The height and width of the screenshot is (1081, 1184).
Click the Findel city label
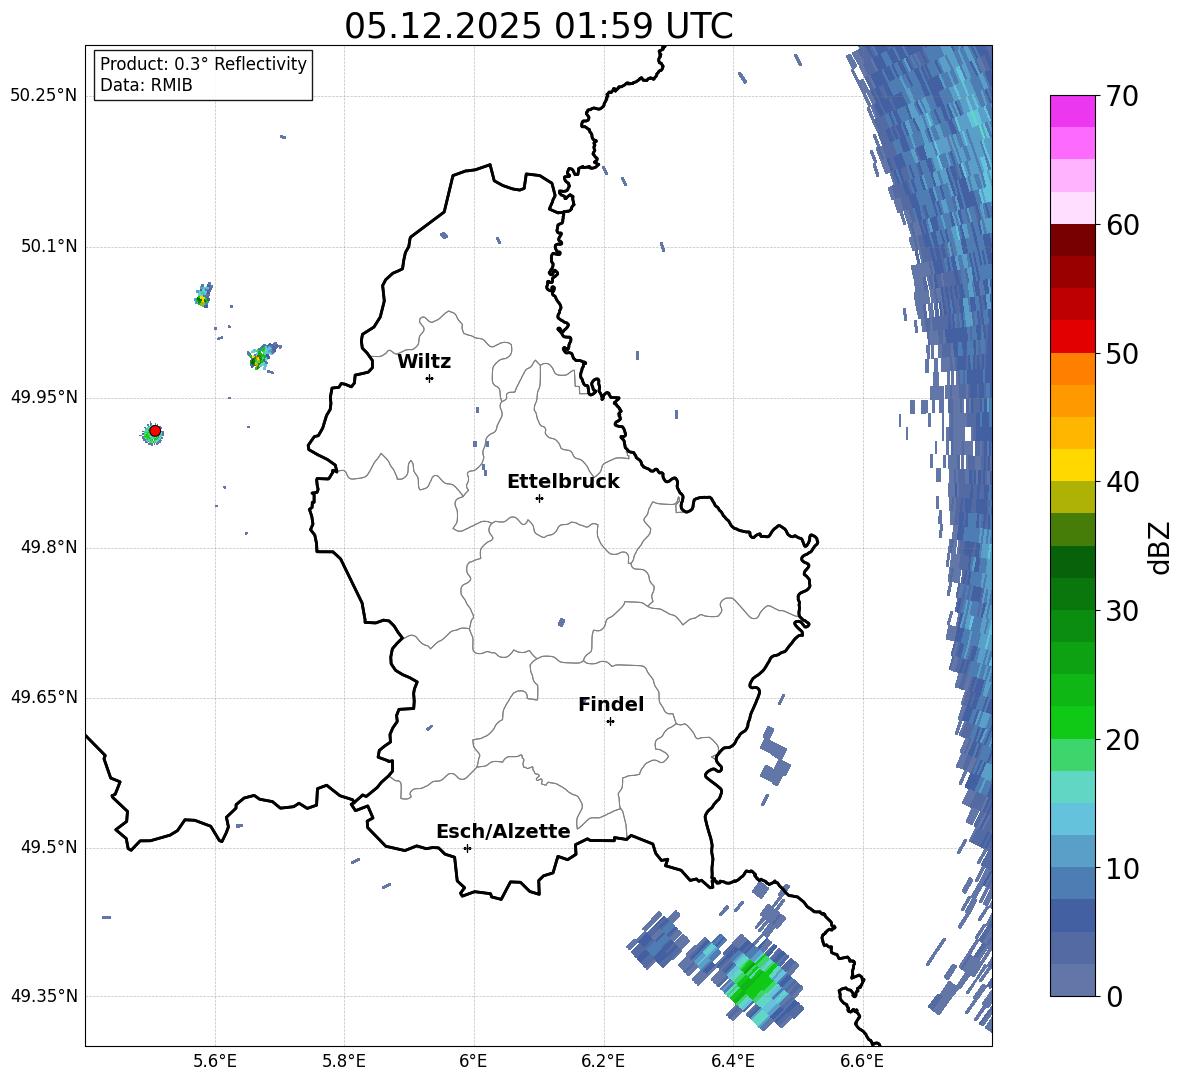pos(611,704)
